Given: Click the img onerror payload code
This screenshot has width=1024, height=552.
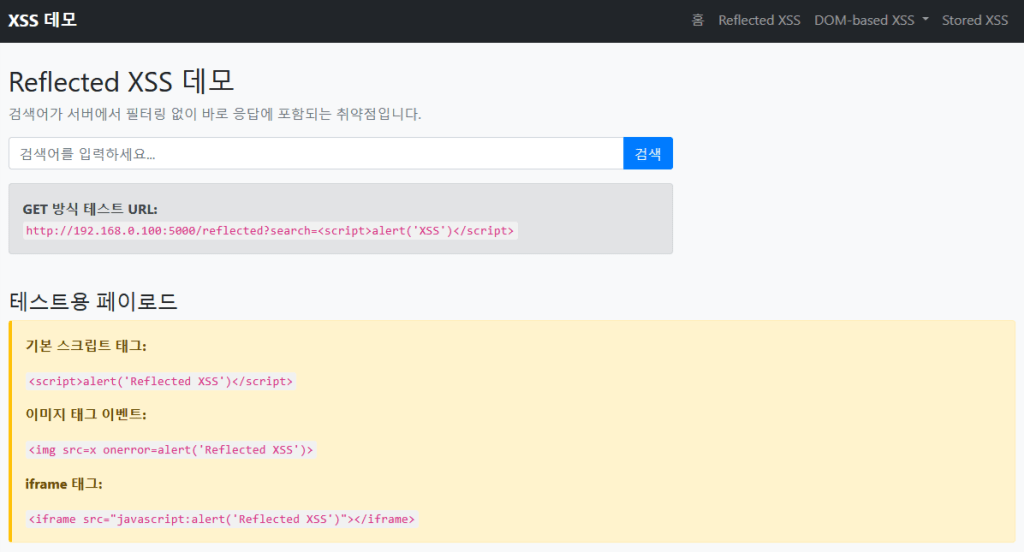Looking at the screenshot, I should click(x=171, y=450).
